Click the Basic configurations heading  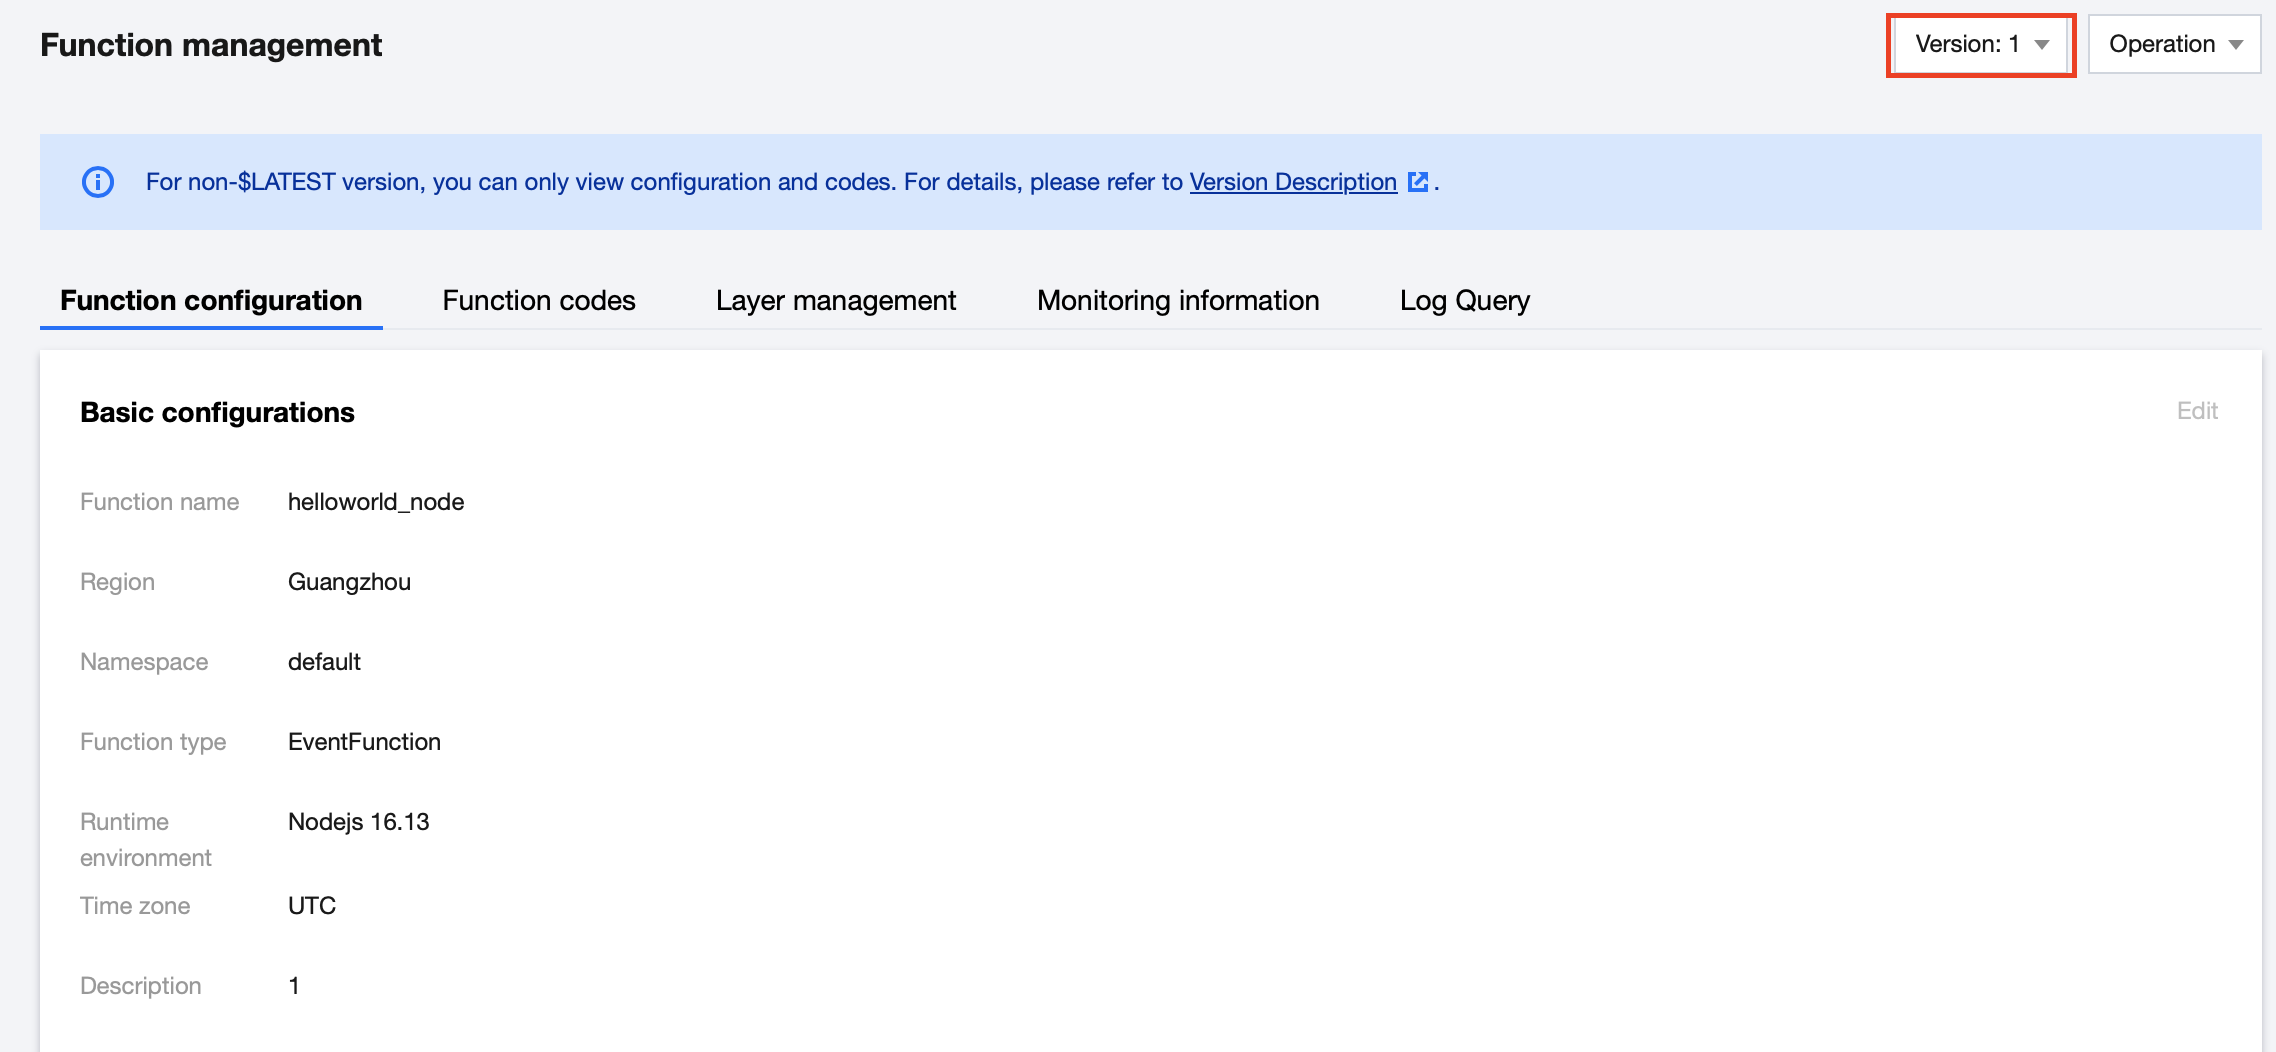(217, 413)
